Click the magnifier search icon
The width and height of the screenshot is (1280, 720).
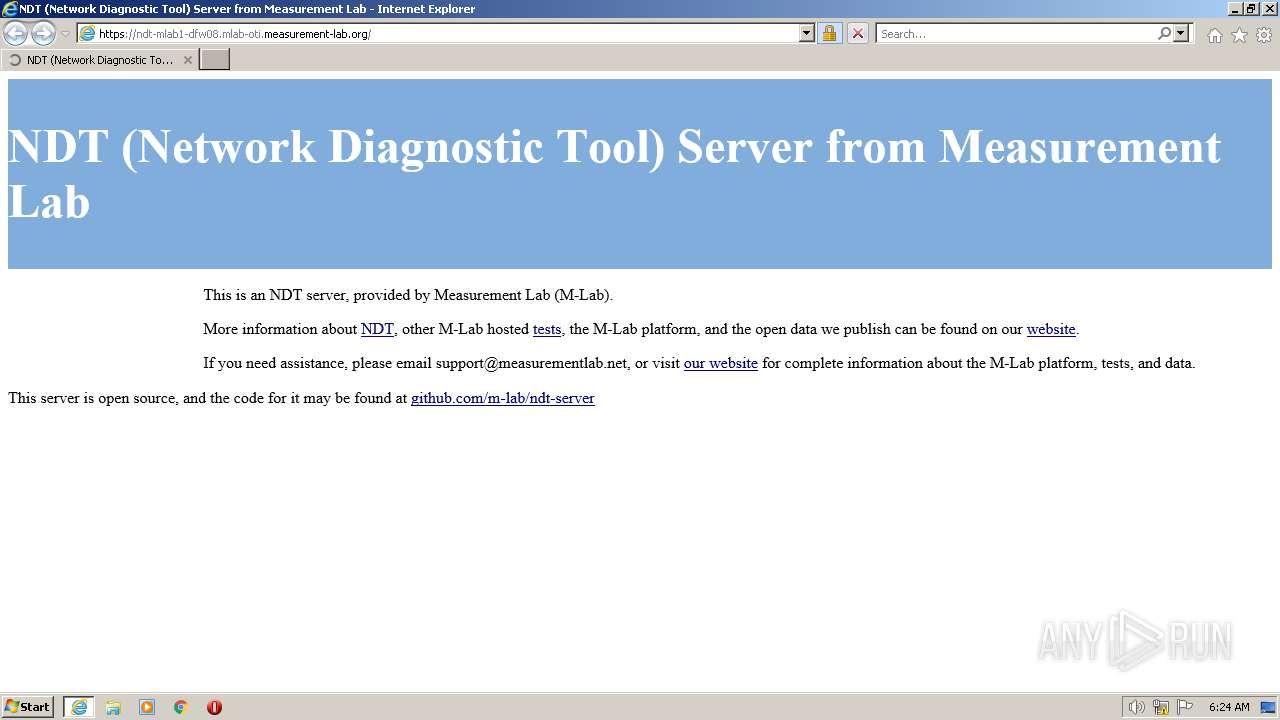[x=1164, y=34]
